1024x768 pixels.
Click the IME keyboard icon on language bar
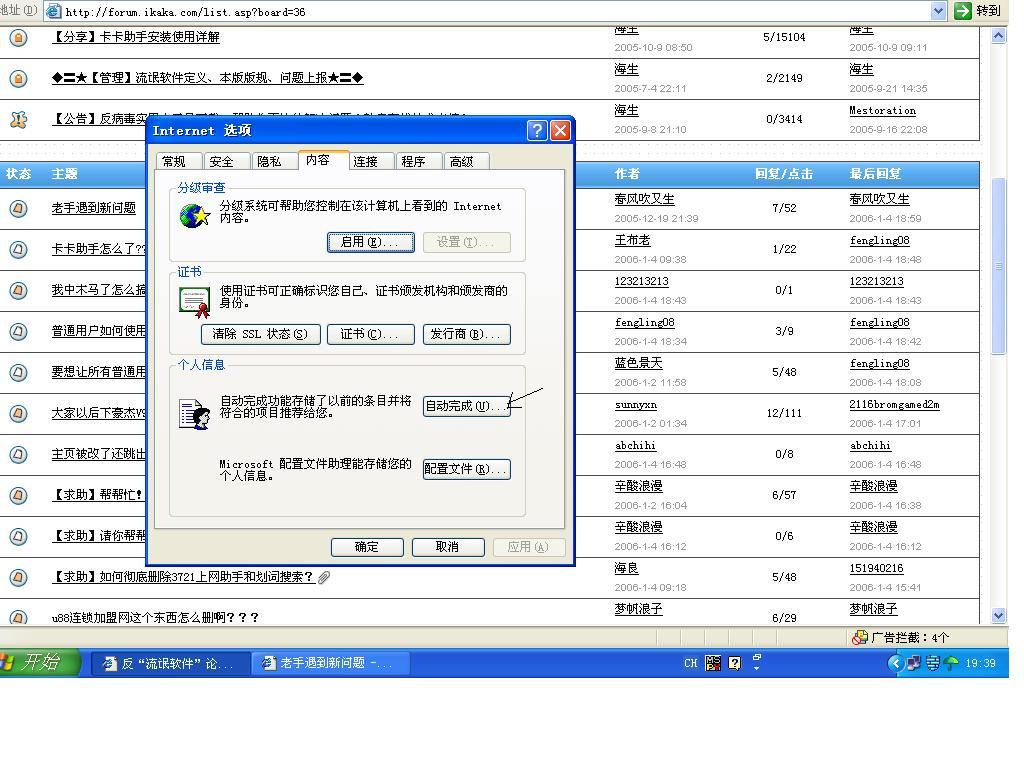tap(713, 664)
